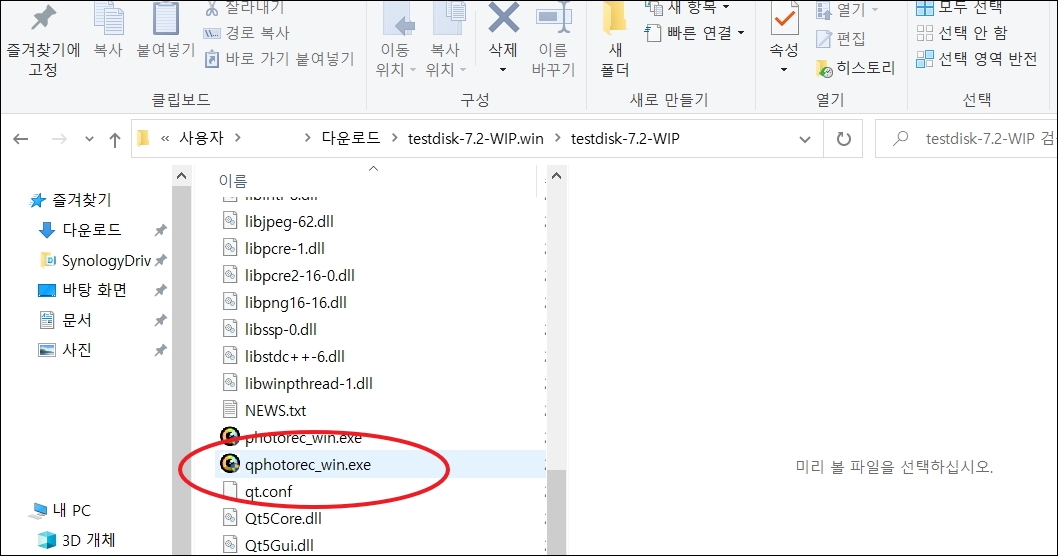The height and width of the screenshot is (556, 1058).
Task: Sort by the 이름 column header
Action: click(x=233, y=181)
